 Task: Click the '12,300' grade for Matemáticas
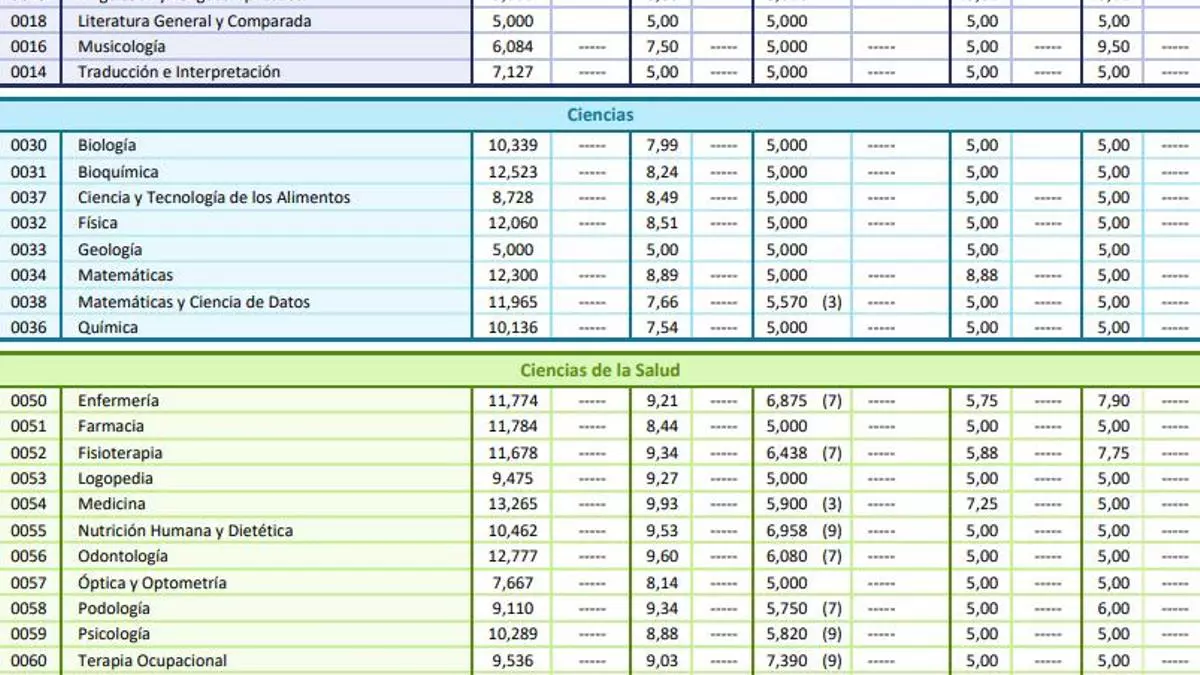(513, 275)
